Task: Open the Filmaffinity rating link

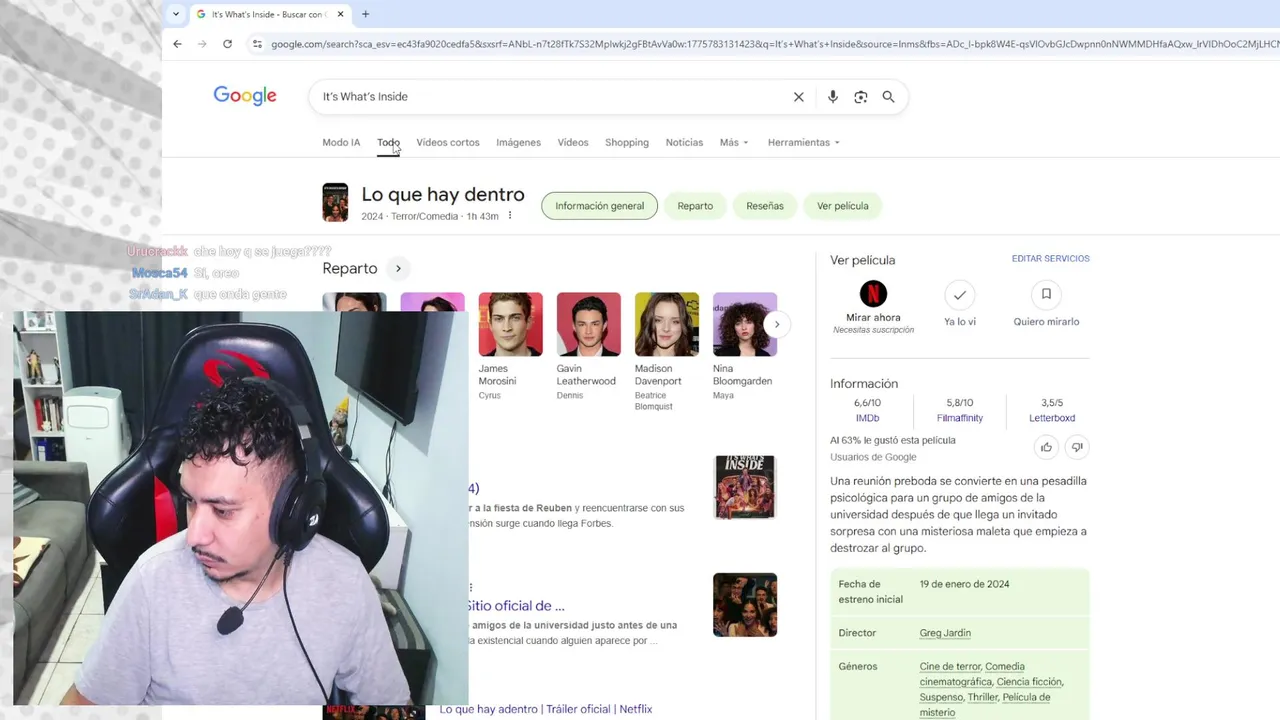Action: (x=960, y=418)
